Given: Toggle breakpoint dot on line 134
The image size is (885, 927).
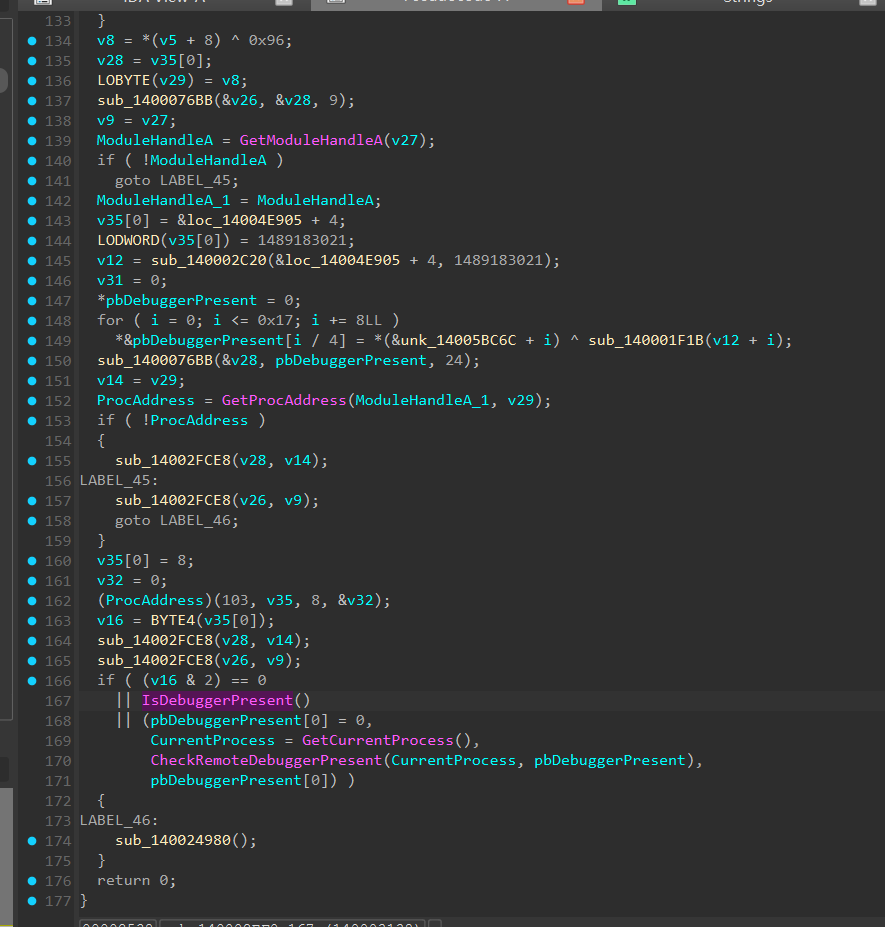Looking at the screenshot, I should click(32, 41).
